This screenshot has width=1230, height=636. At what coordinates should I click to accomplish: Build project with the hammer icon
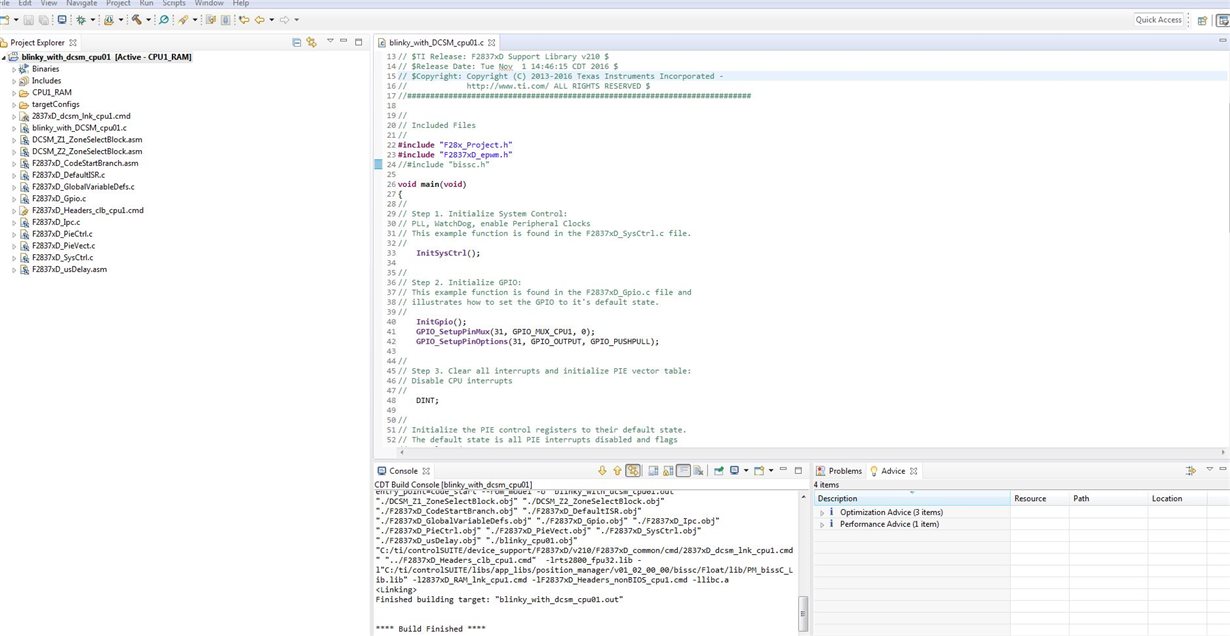click(x=136, y=20)
